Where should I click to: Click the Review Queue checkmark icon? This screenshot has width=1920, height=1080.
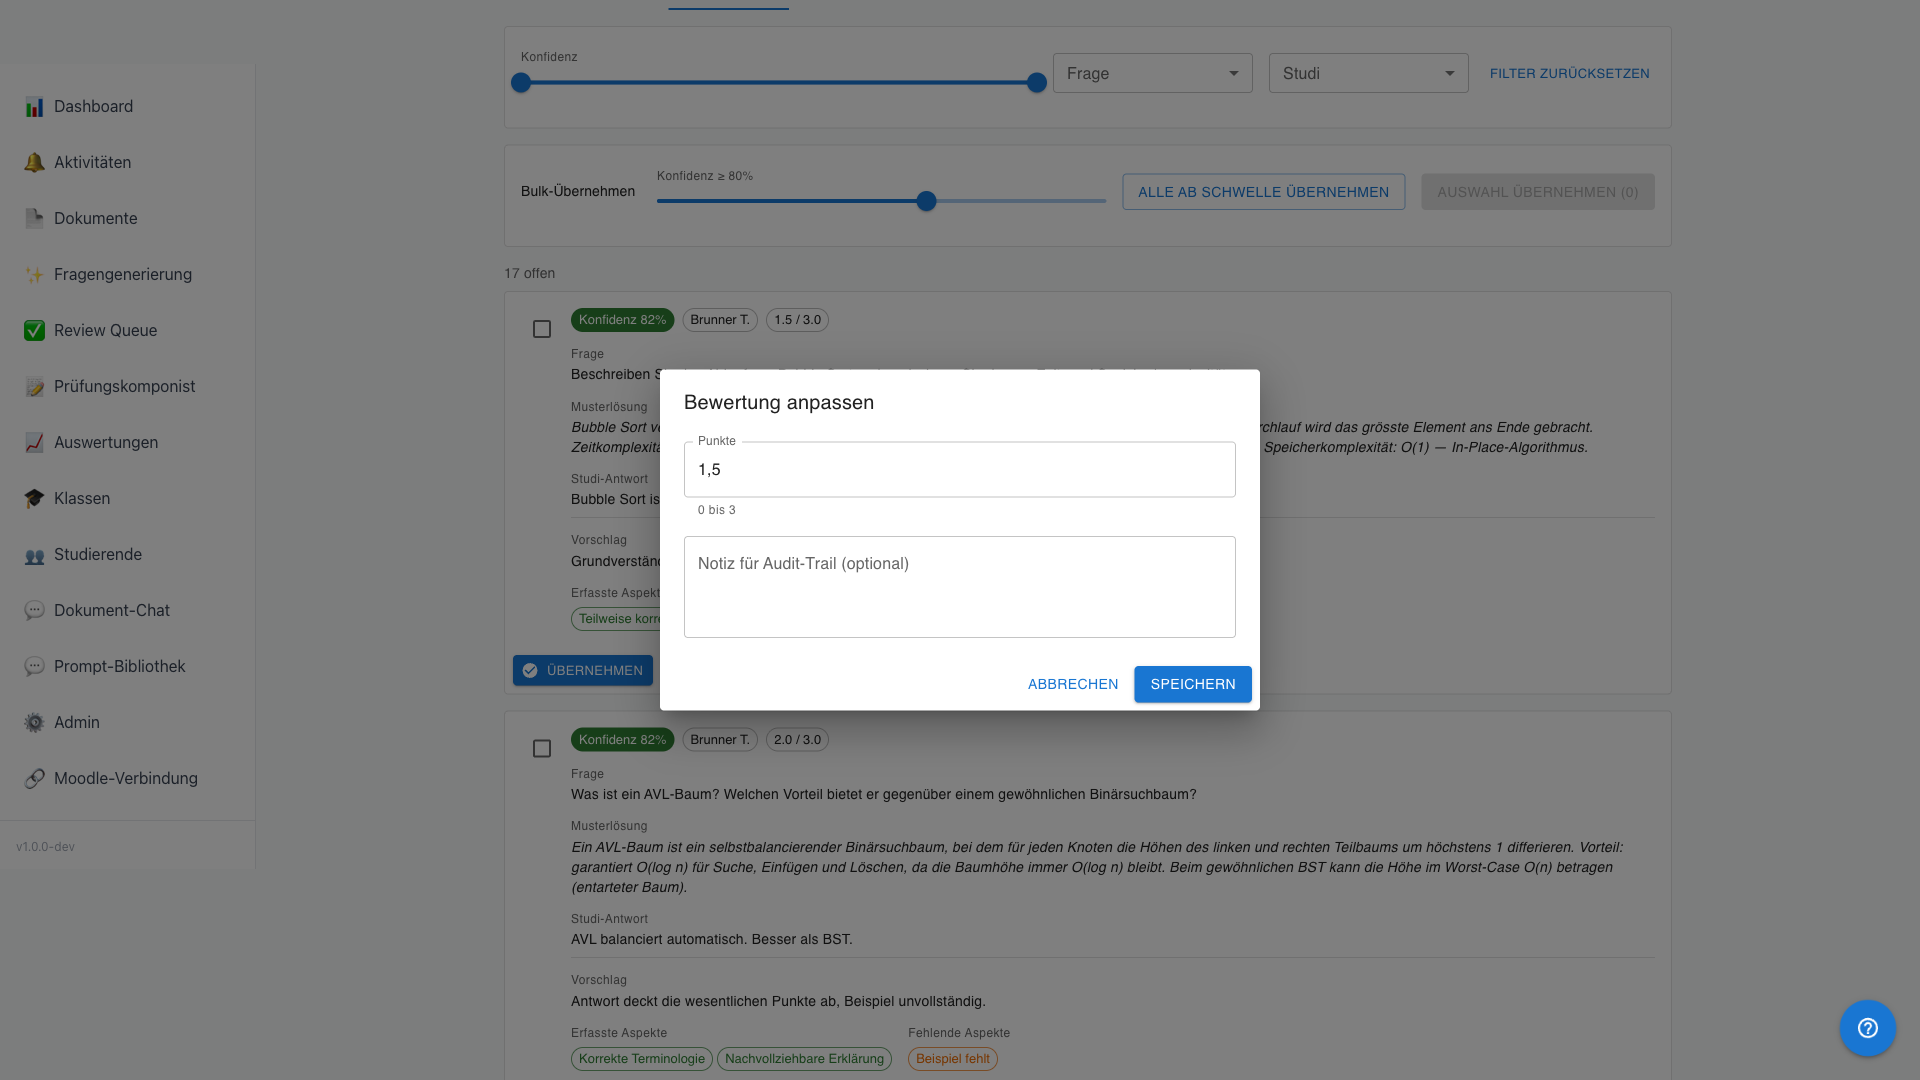click(34, 331)
